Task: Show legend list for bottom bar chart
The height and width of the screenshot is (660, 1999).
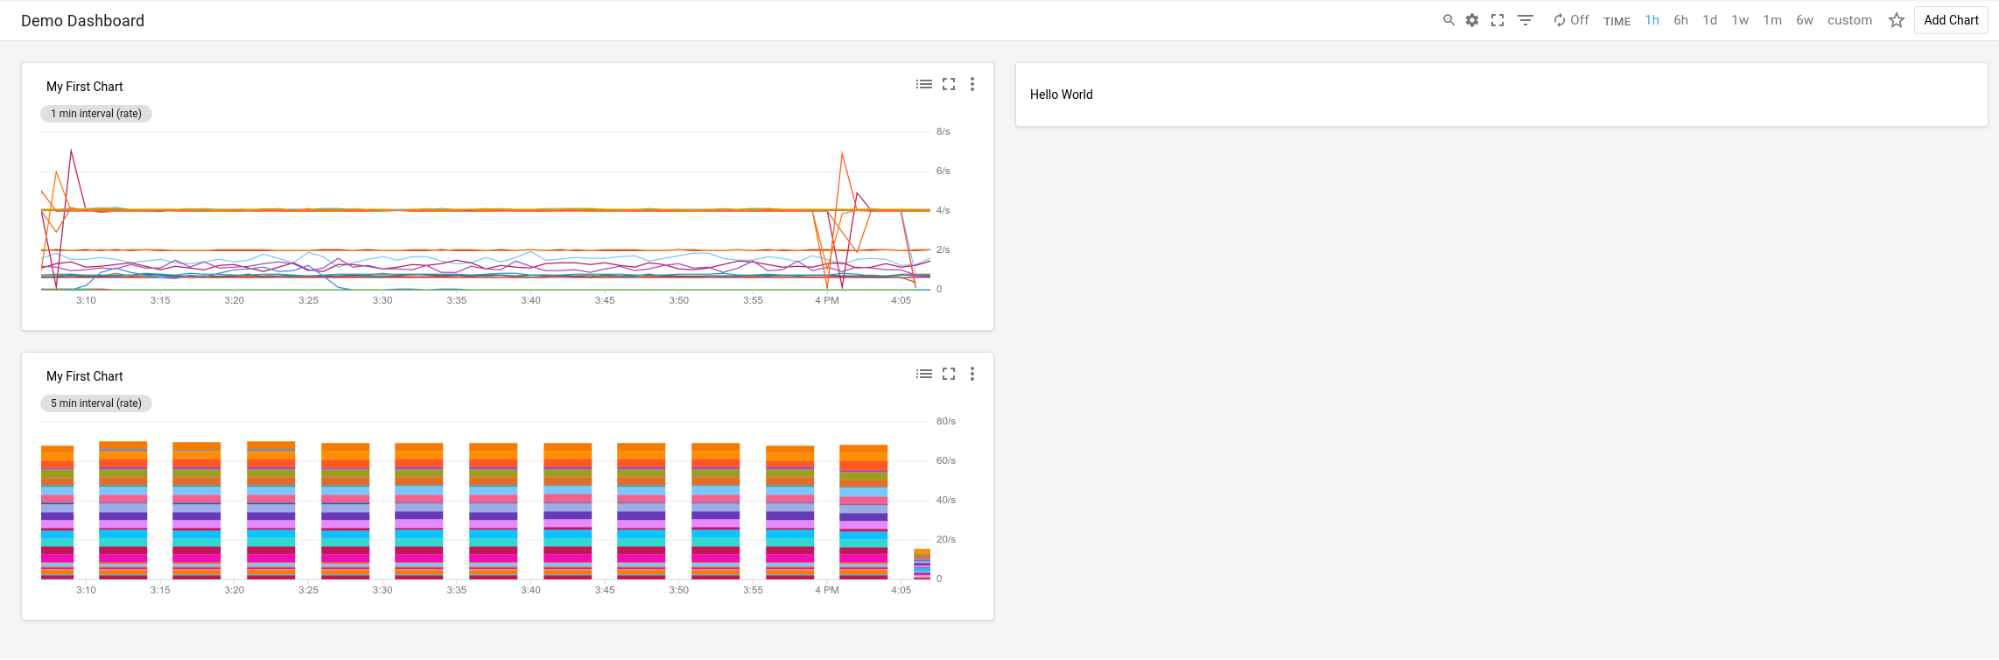Action: (x=924, y=374)
